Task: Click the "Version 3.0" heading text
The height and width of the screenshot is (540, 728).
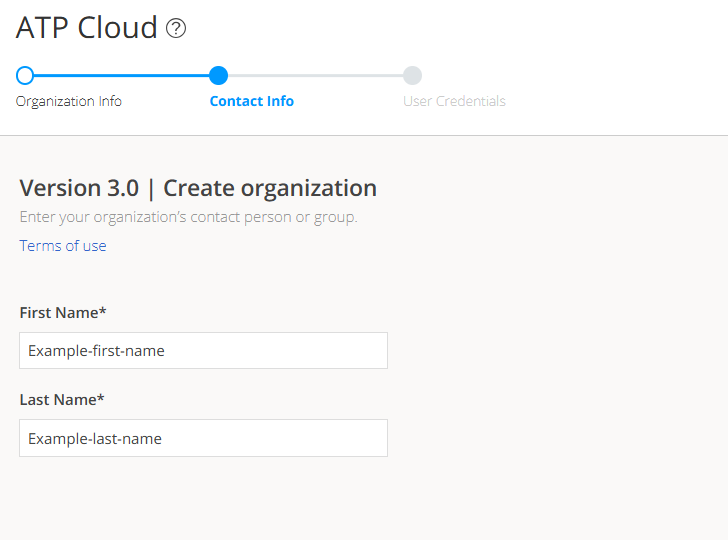Action: (x=79, y=188)
